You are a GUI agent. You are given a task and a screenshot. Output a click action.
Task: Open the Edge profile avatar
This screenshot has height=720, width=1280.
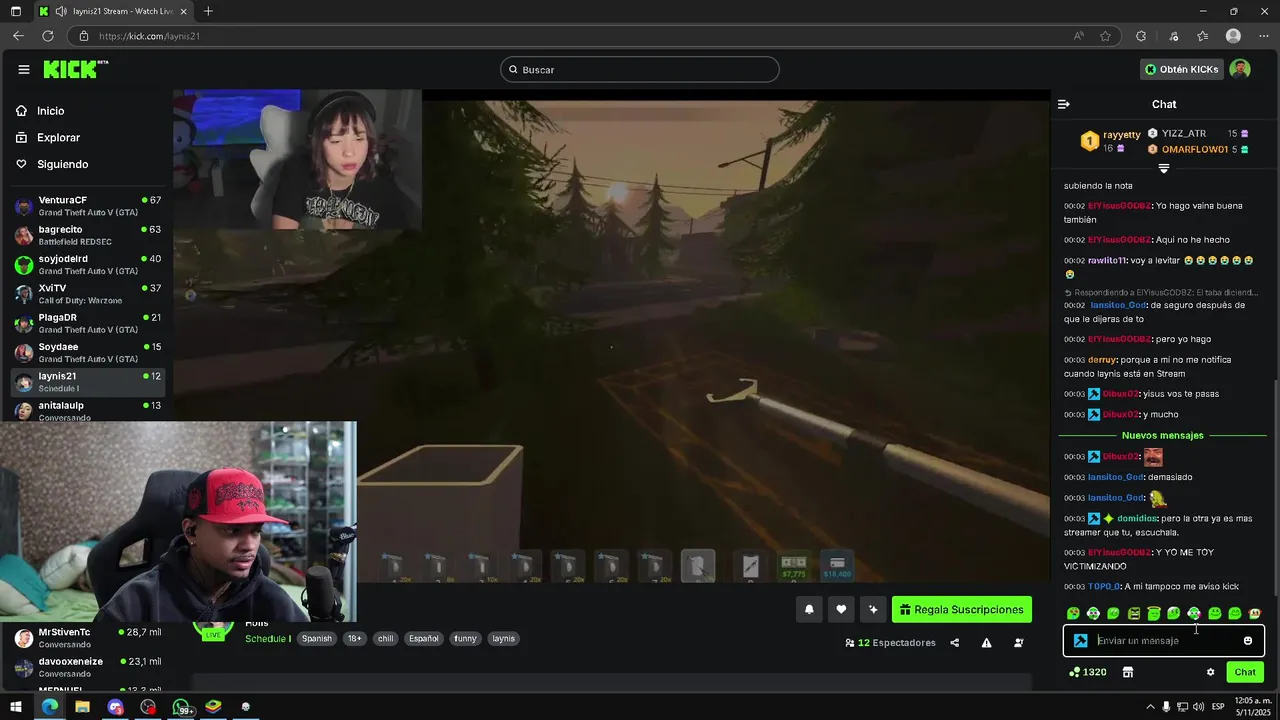(x=1233, y=36)
